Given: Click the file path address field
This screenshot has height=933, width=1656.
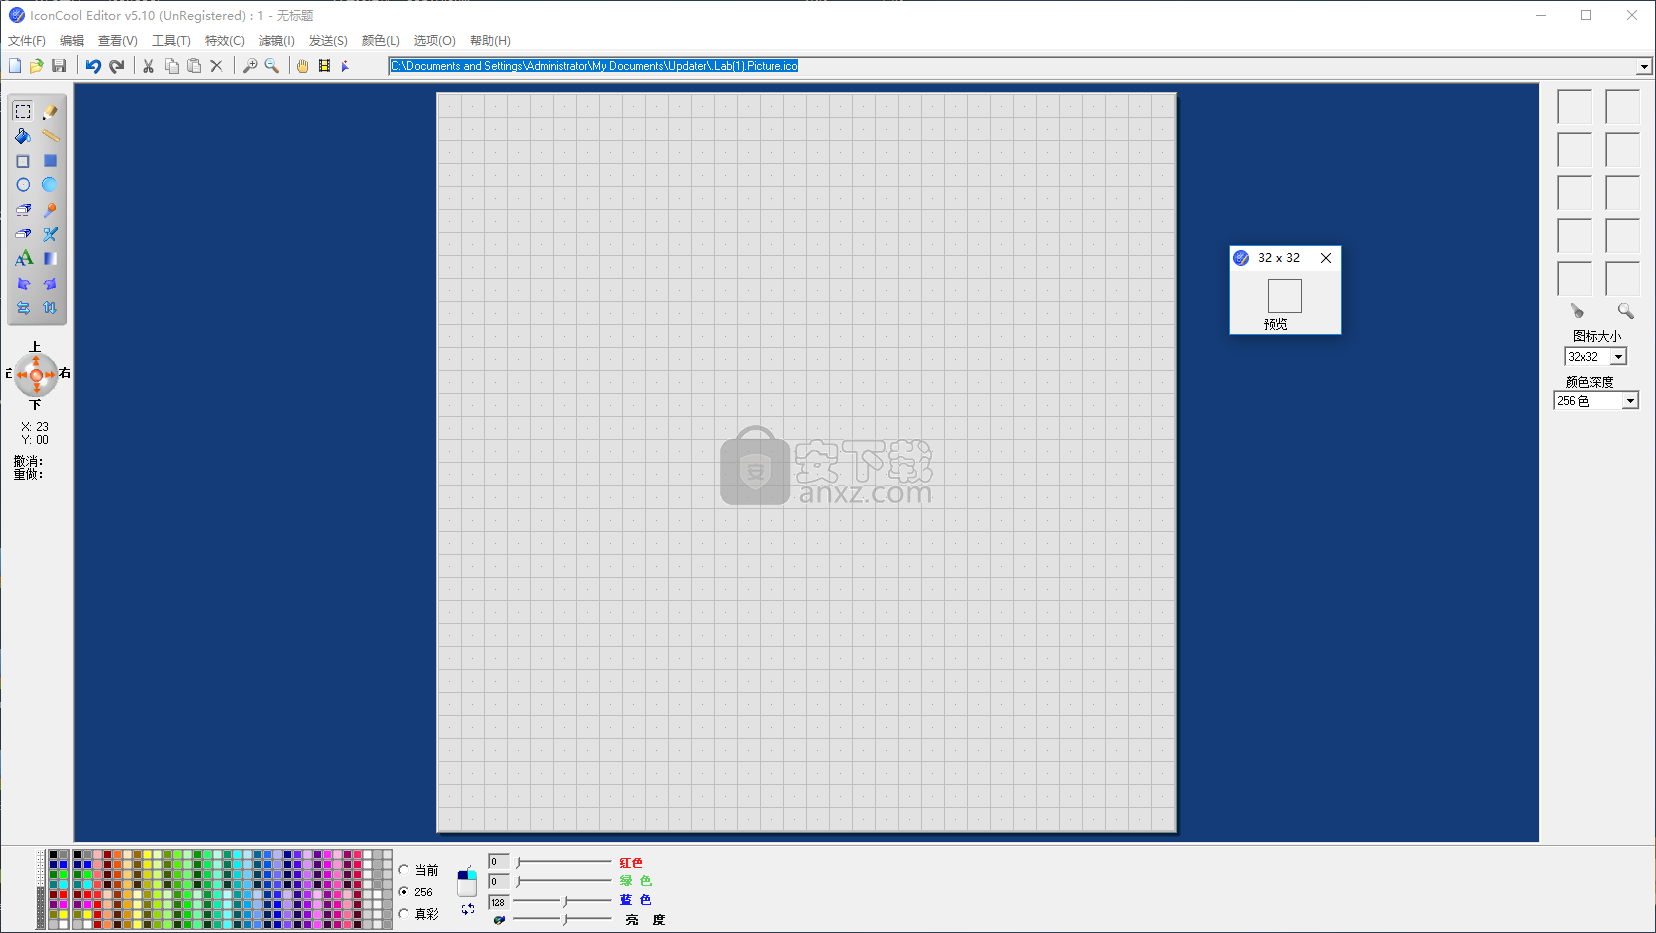Looking at the screenshot, I should point(1012,67).
